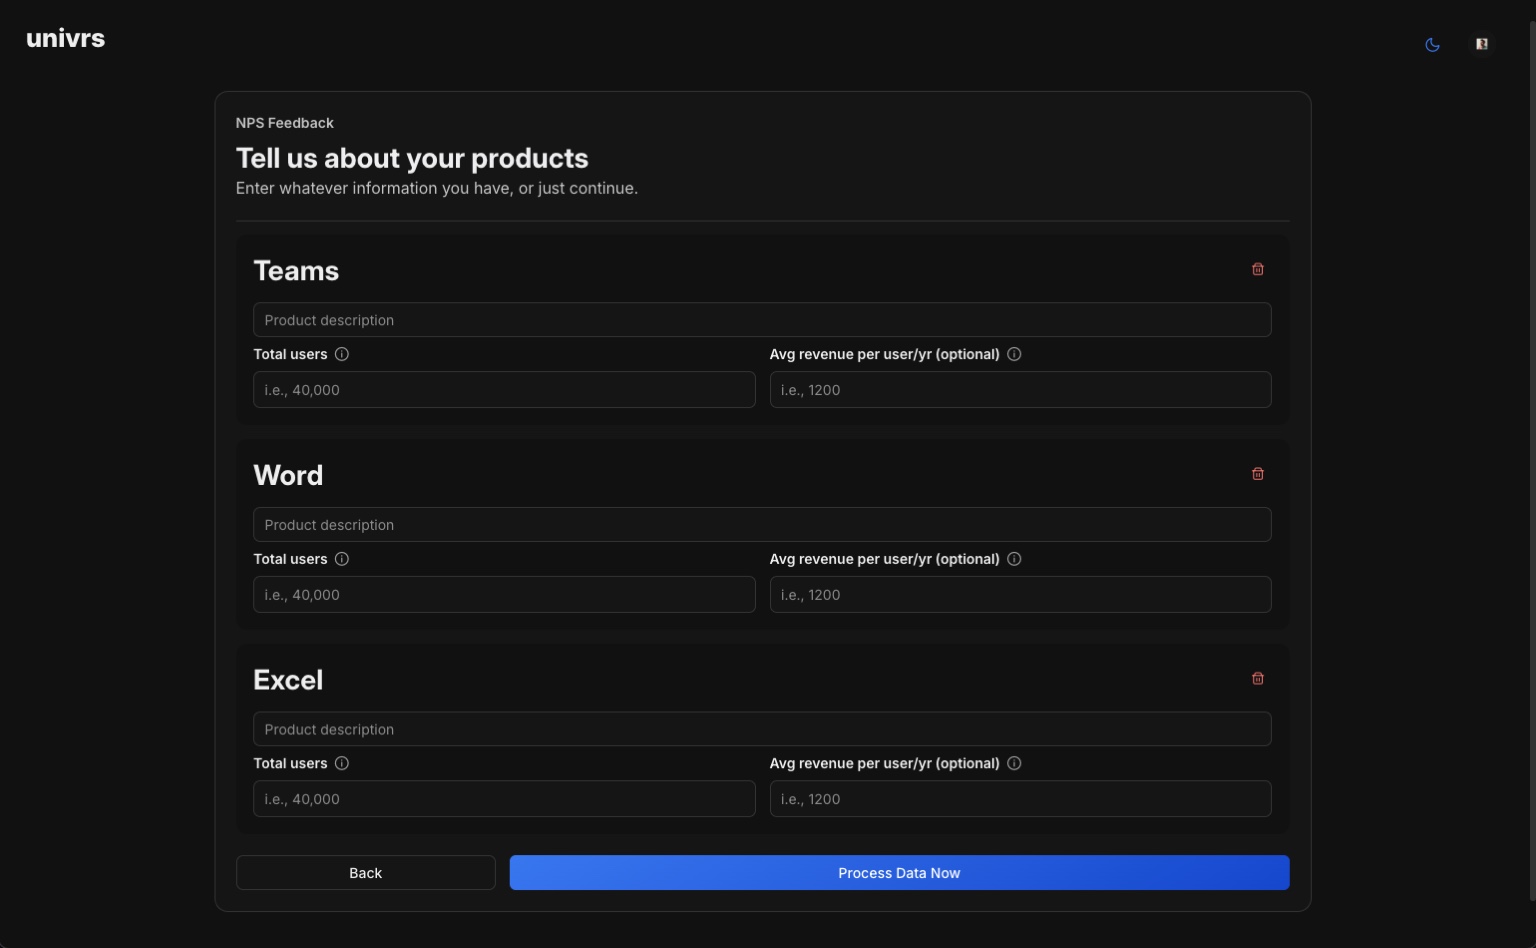Show info for Word avg revenue
The image size is (1536, 948).
click(1014, 559)
